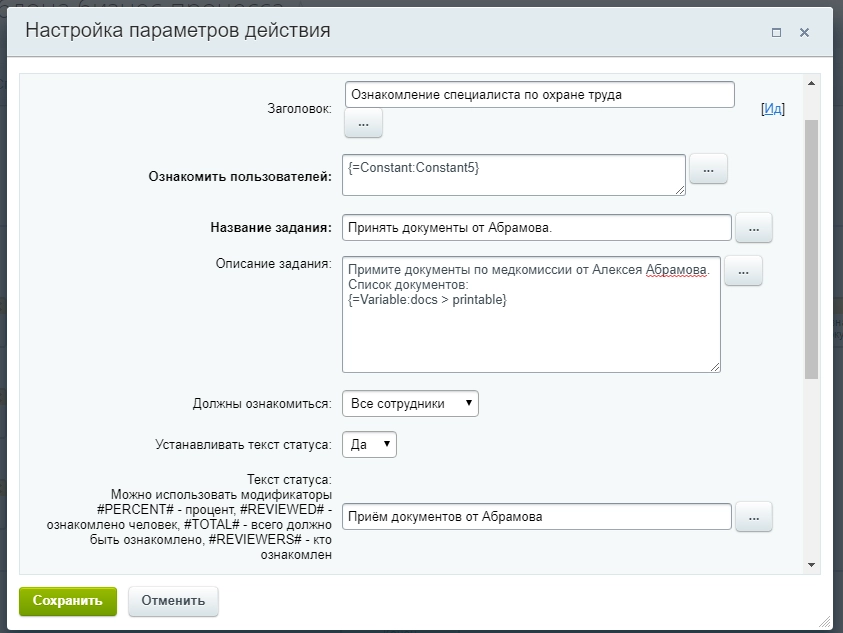Open the Устанавливать текст статуса dropdown
The width and height of the screenshot is (843, 633).
tap(368, 444)
